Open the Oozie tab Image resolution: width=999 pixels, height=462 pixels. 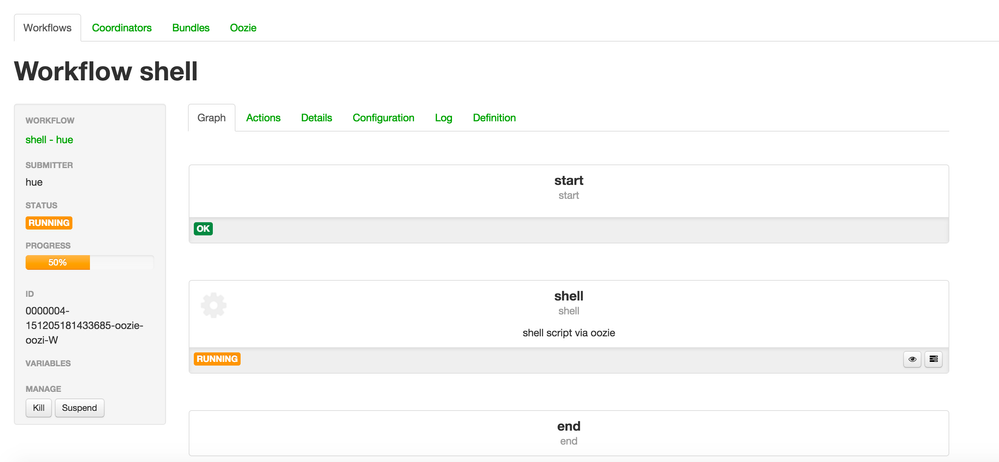(x=243, y=28)
